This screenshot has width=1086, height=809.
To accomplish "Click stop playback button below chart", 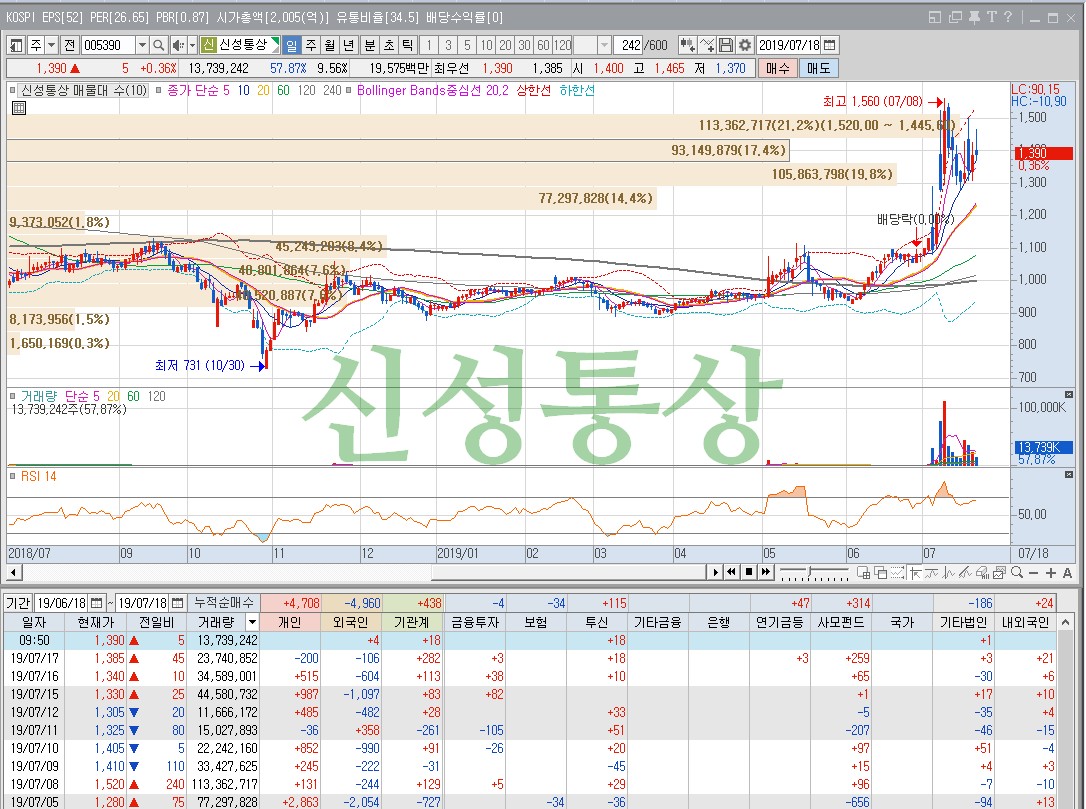I will (x=749, y=572).
